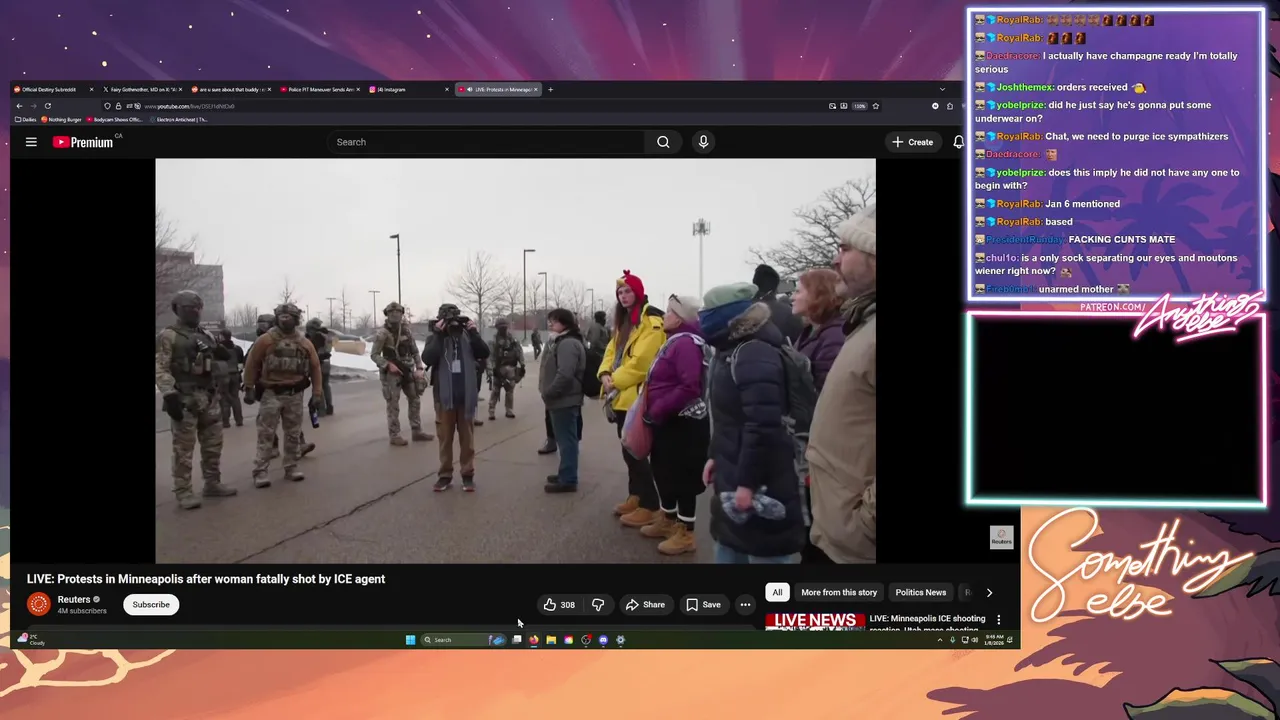Open the LIVE NEWS recommended video thumbnail
Screen dimensions: 1280x720
pos(815,621)
